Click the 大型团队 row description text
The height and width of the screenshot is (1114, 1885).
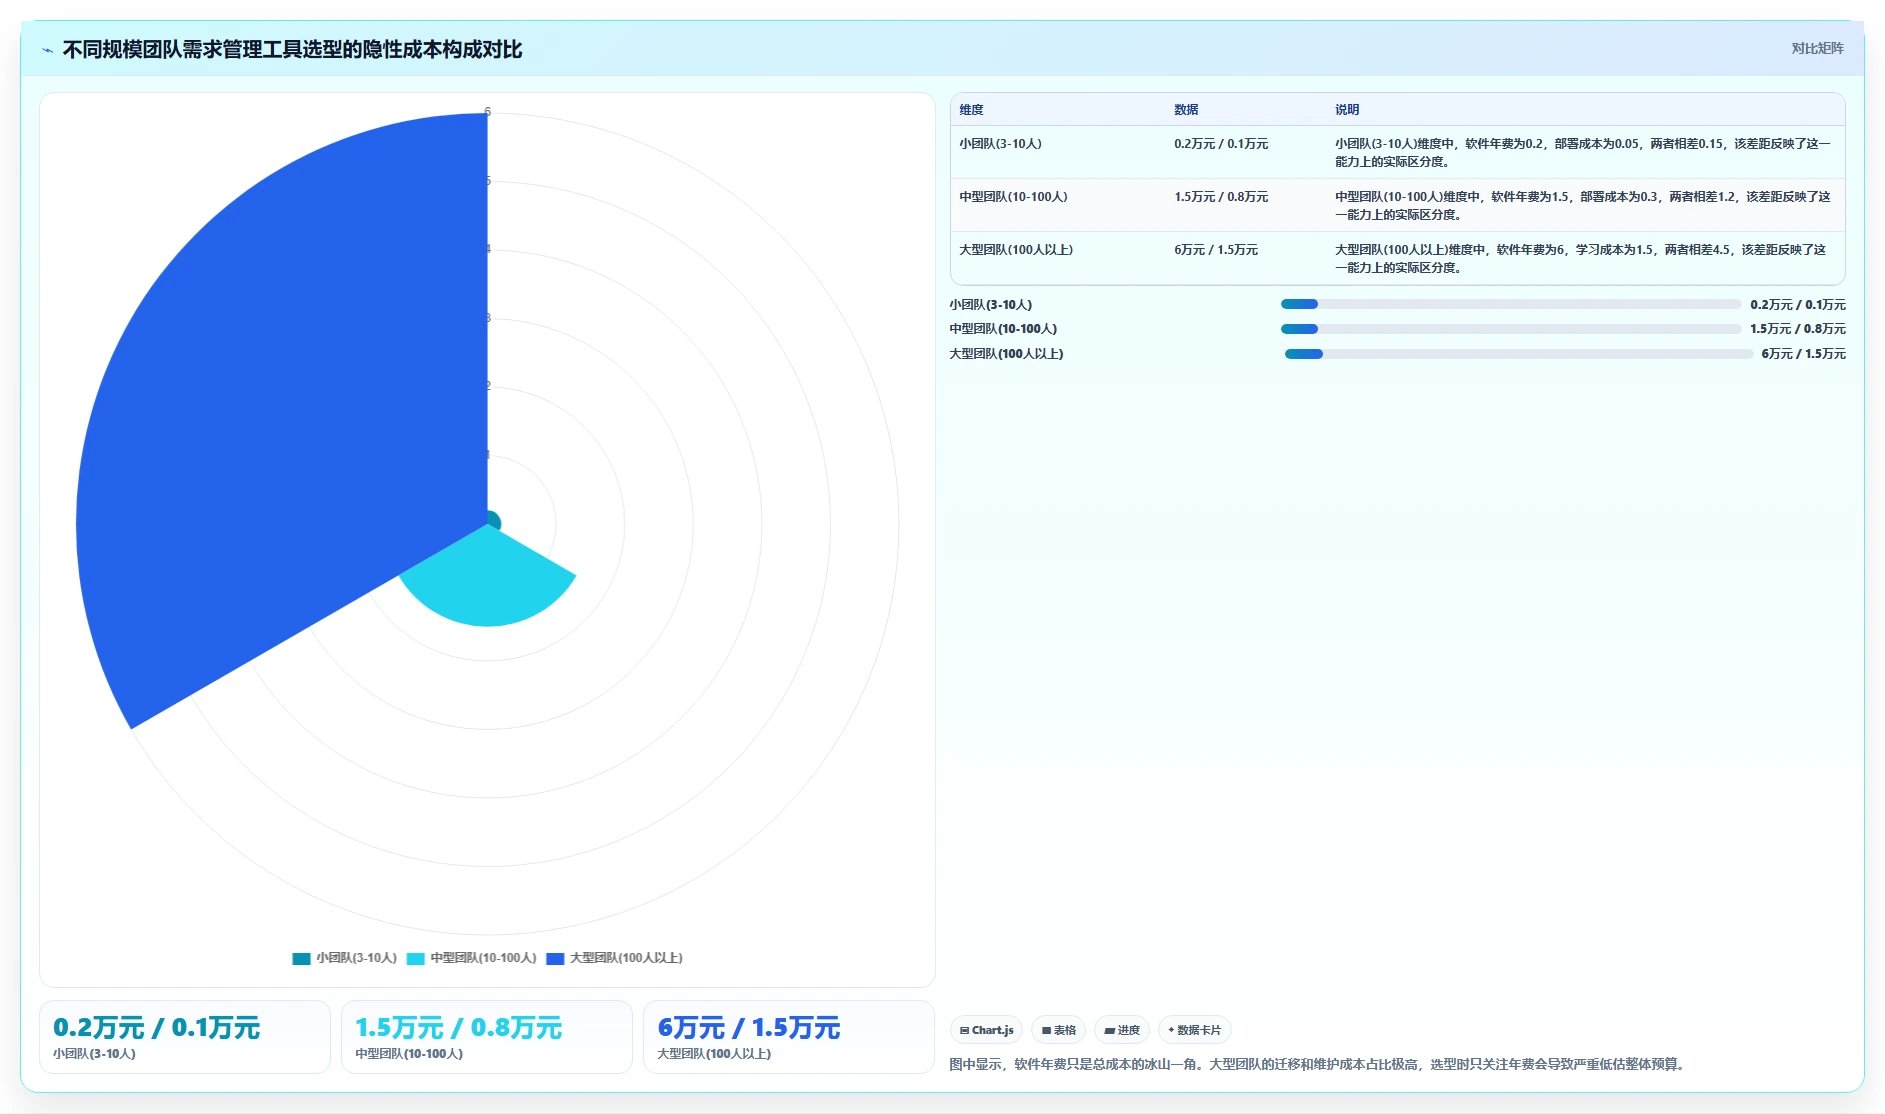[1581, 259]
